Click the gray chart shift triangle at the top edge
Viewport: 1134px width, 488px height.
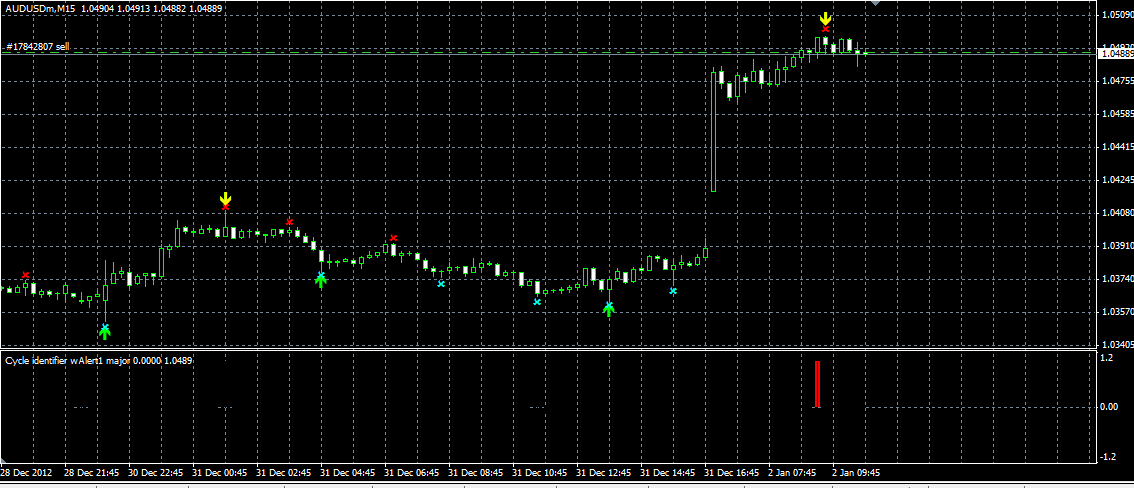(875, 4)
